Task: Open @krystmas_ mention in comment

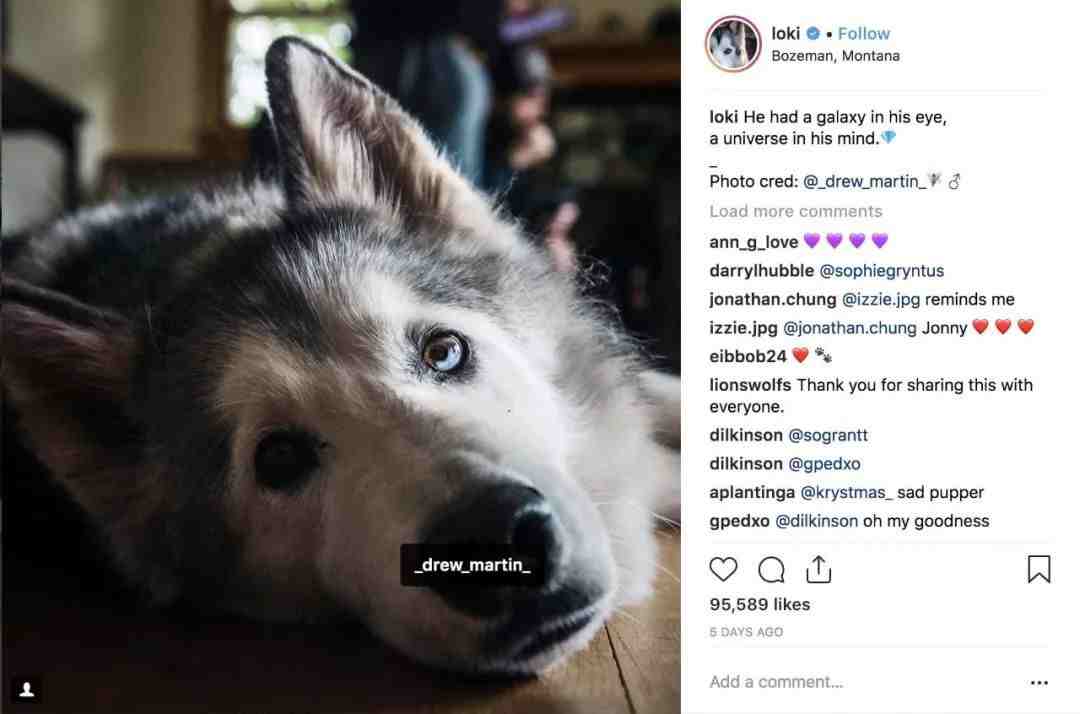Action: point(846,492)
